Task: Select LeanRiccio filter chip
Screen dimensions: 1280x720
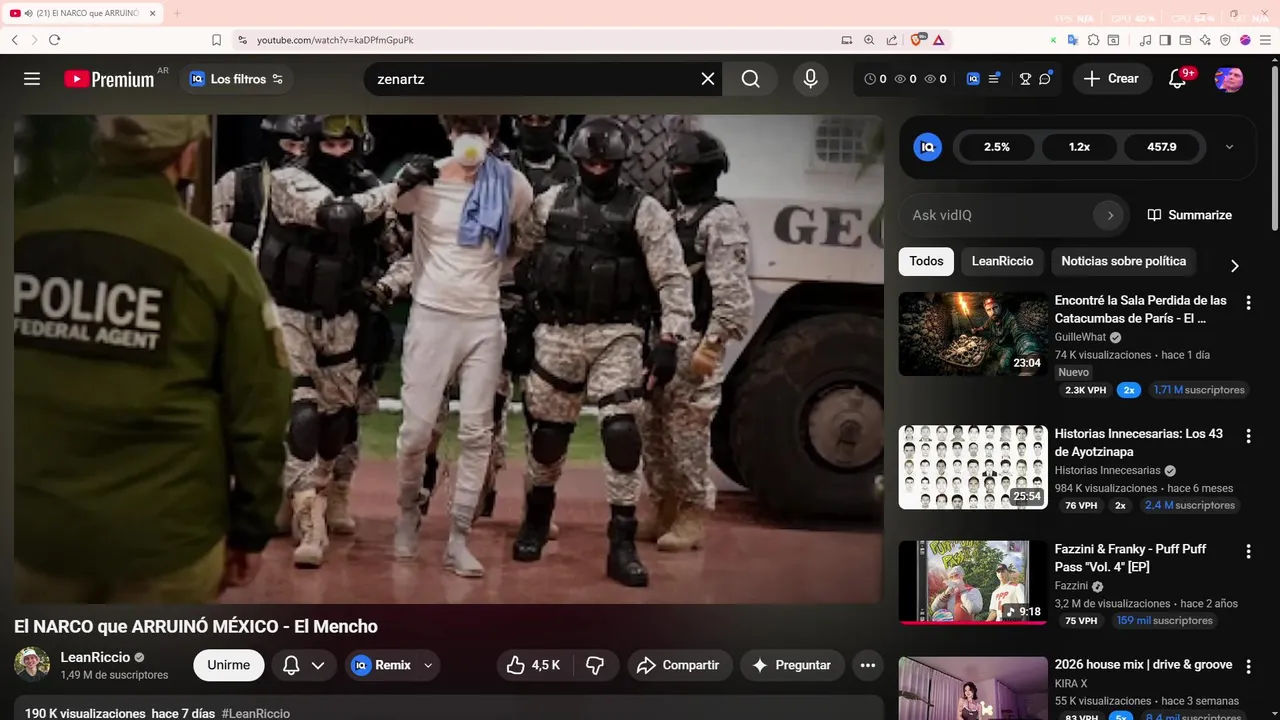Action: 1002,261
